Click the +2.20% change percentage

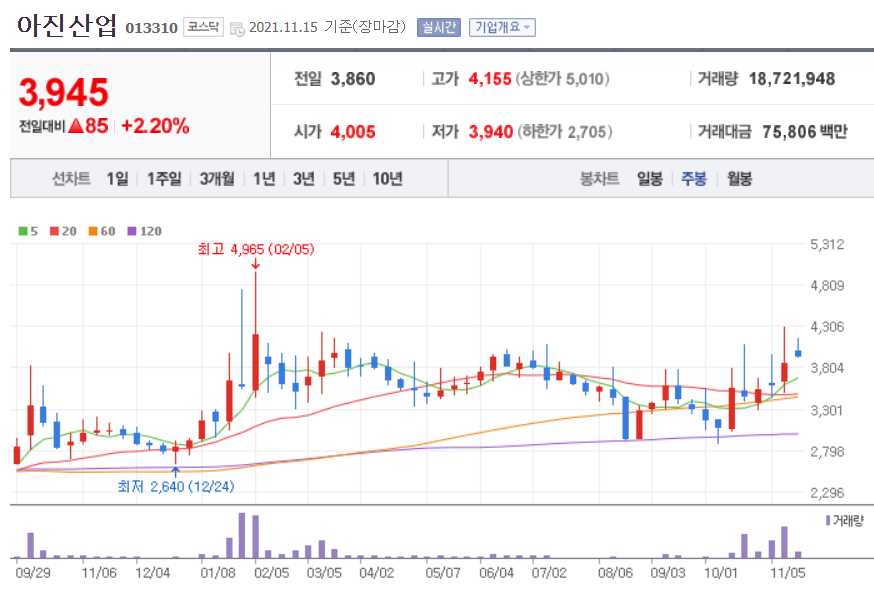tap(155, 126)
